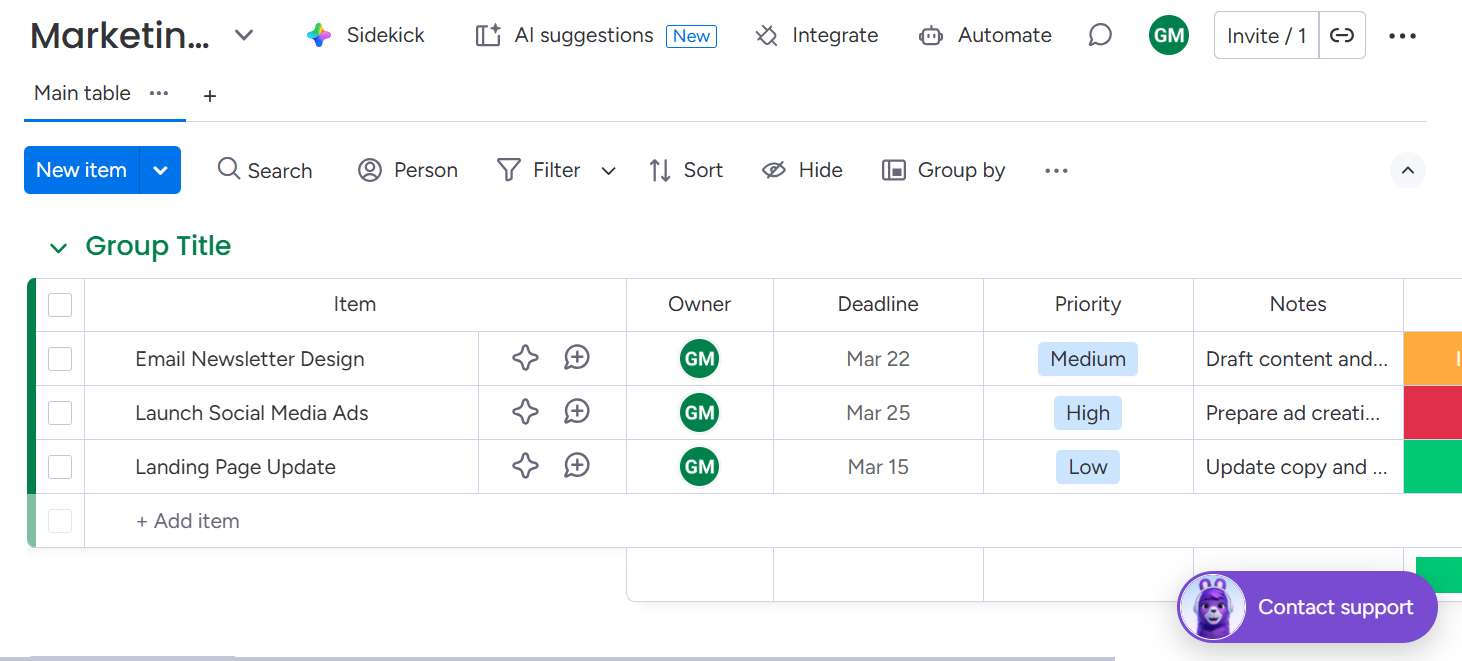Screen dimensions: 1462x661
Task: Open AI suggestions panel
Action: pos(583,35)
